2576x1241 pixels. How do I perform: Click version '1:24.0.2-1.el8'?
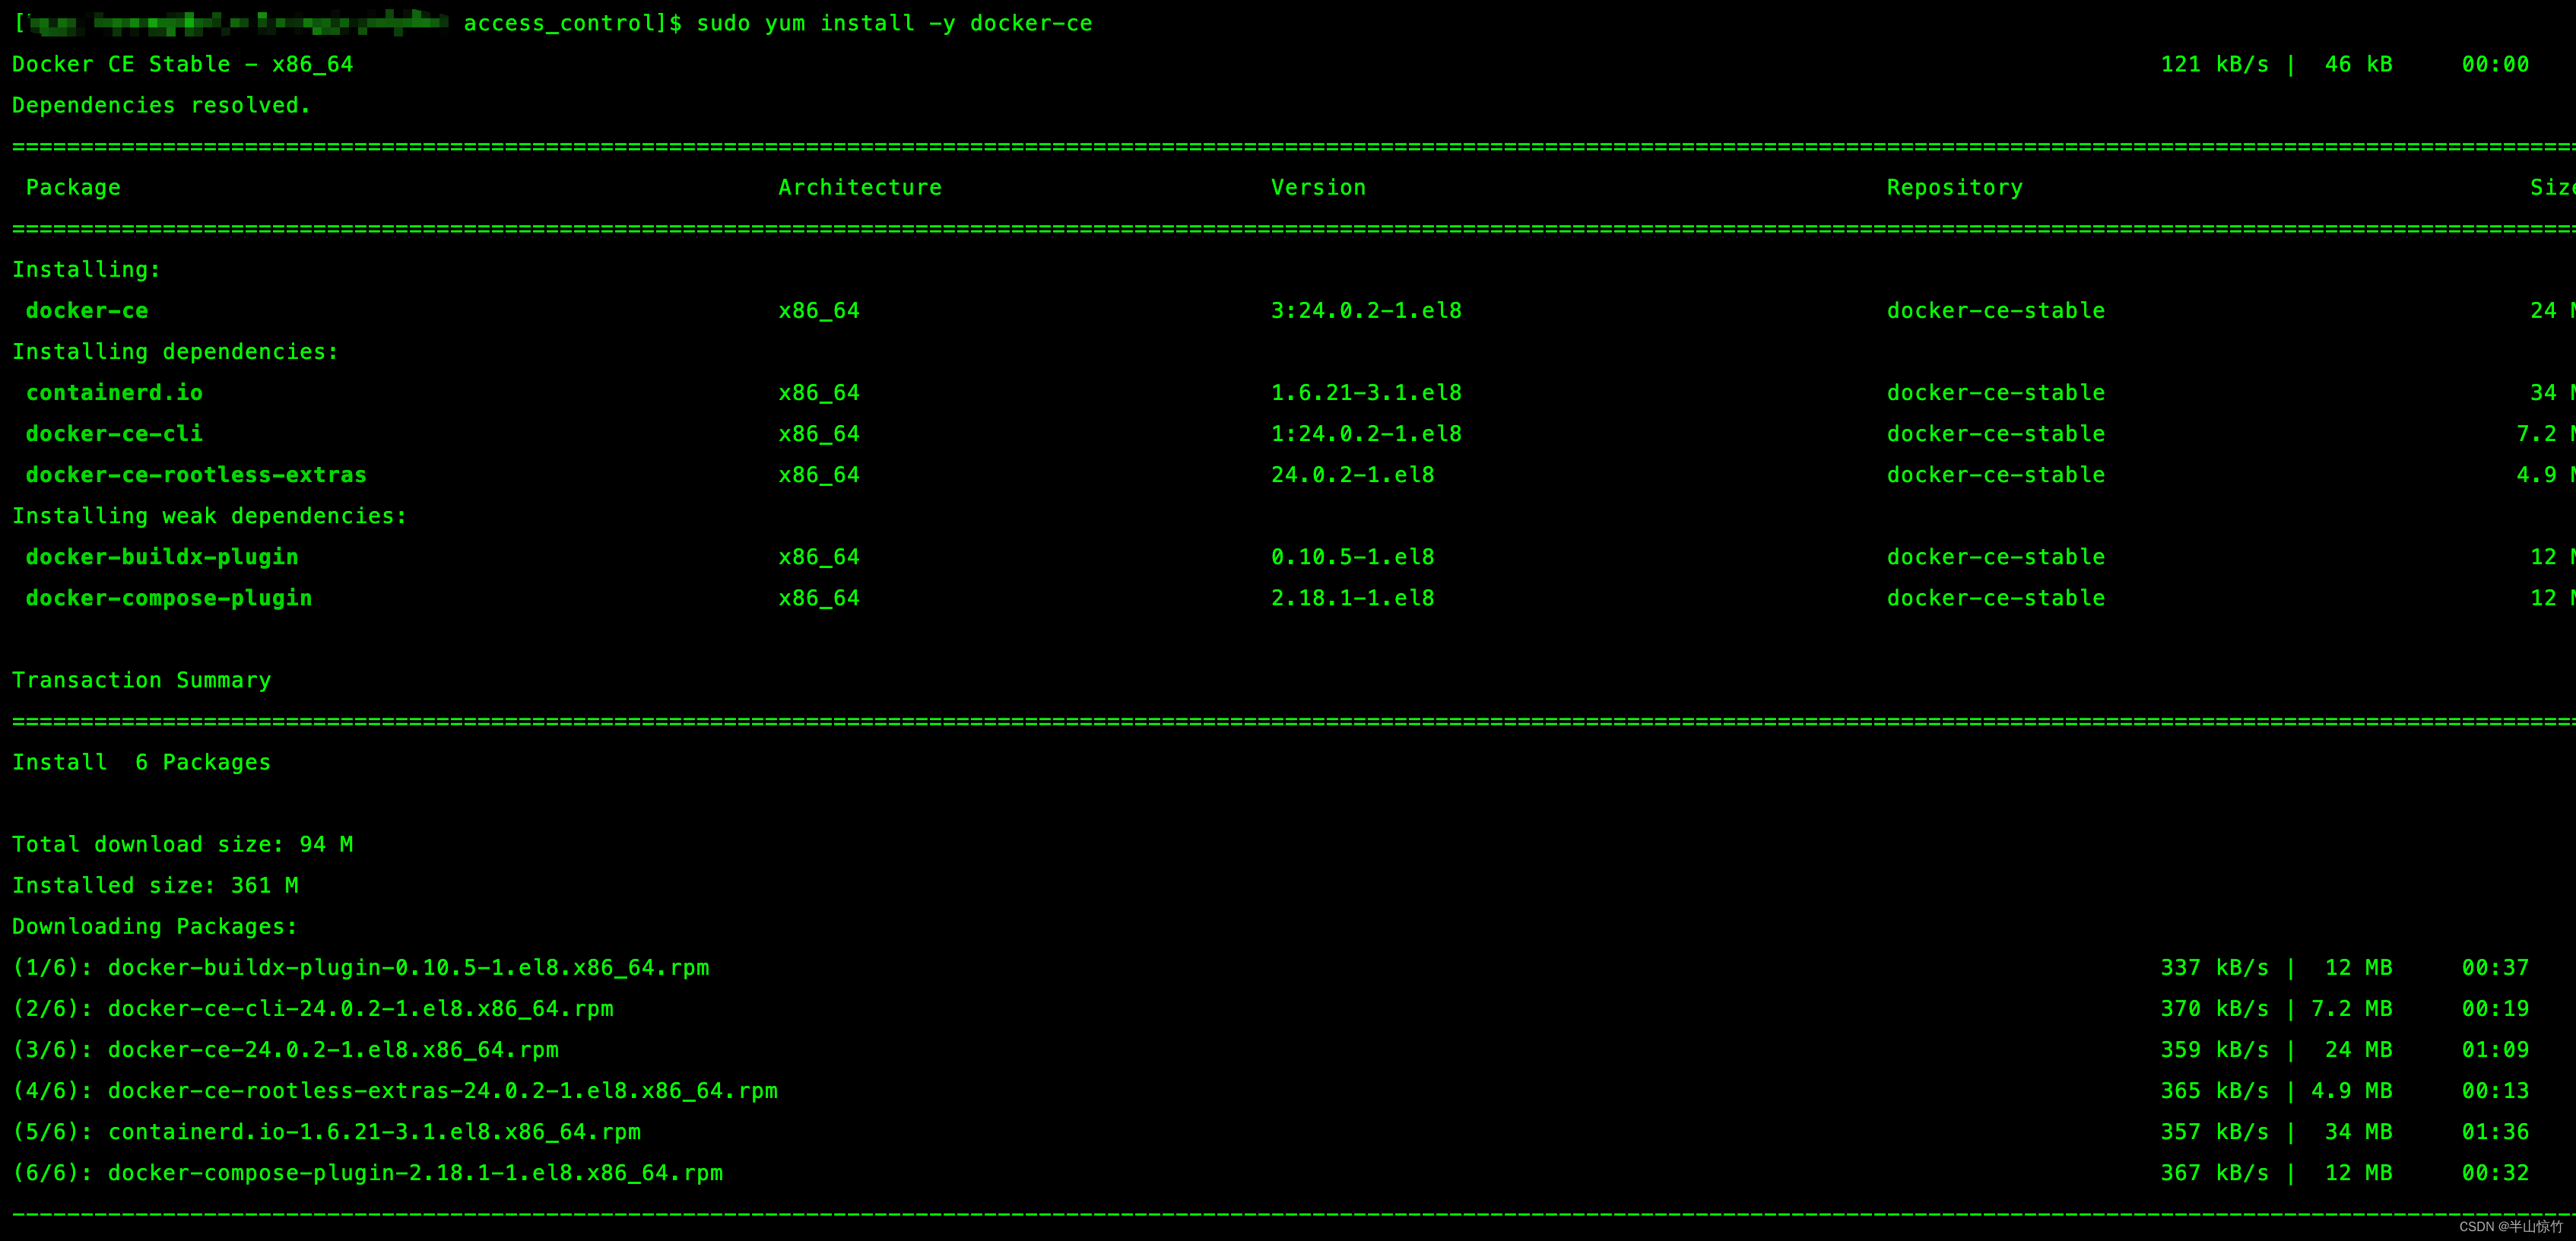pos(1366,434)
